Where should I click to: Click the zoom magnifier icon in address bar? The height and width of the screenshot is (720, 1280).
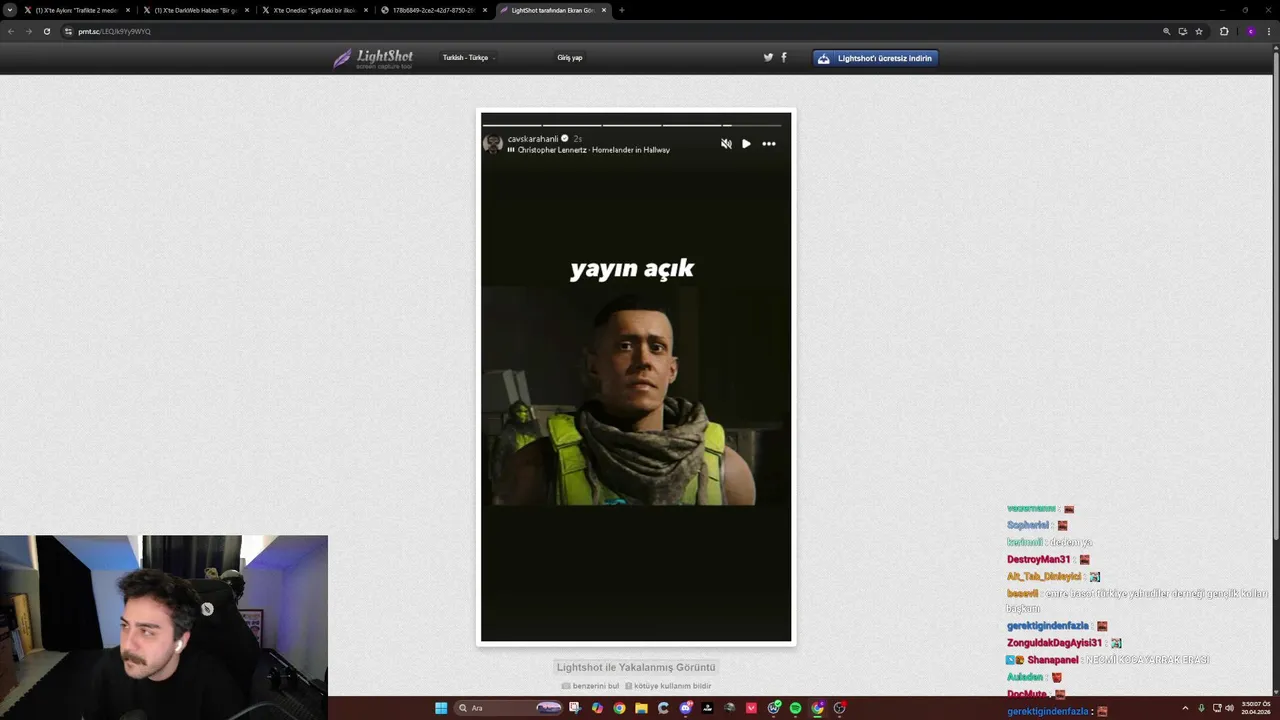(1166, 31)
